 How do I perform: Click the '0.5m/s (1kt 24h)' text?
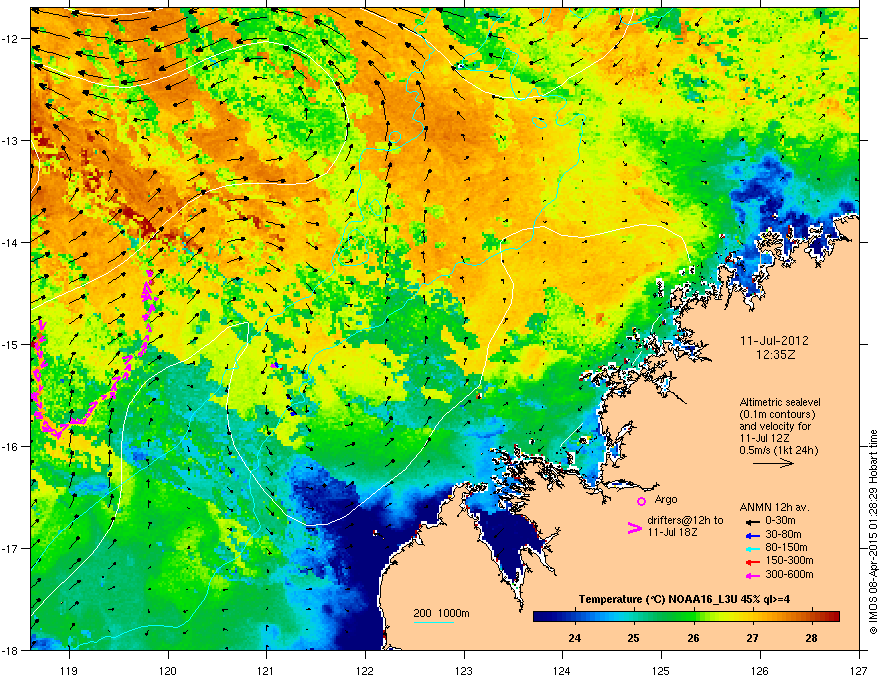coord(778,450)
